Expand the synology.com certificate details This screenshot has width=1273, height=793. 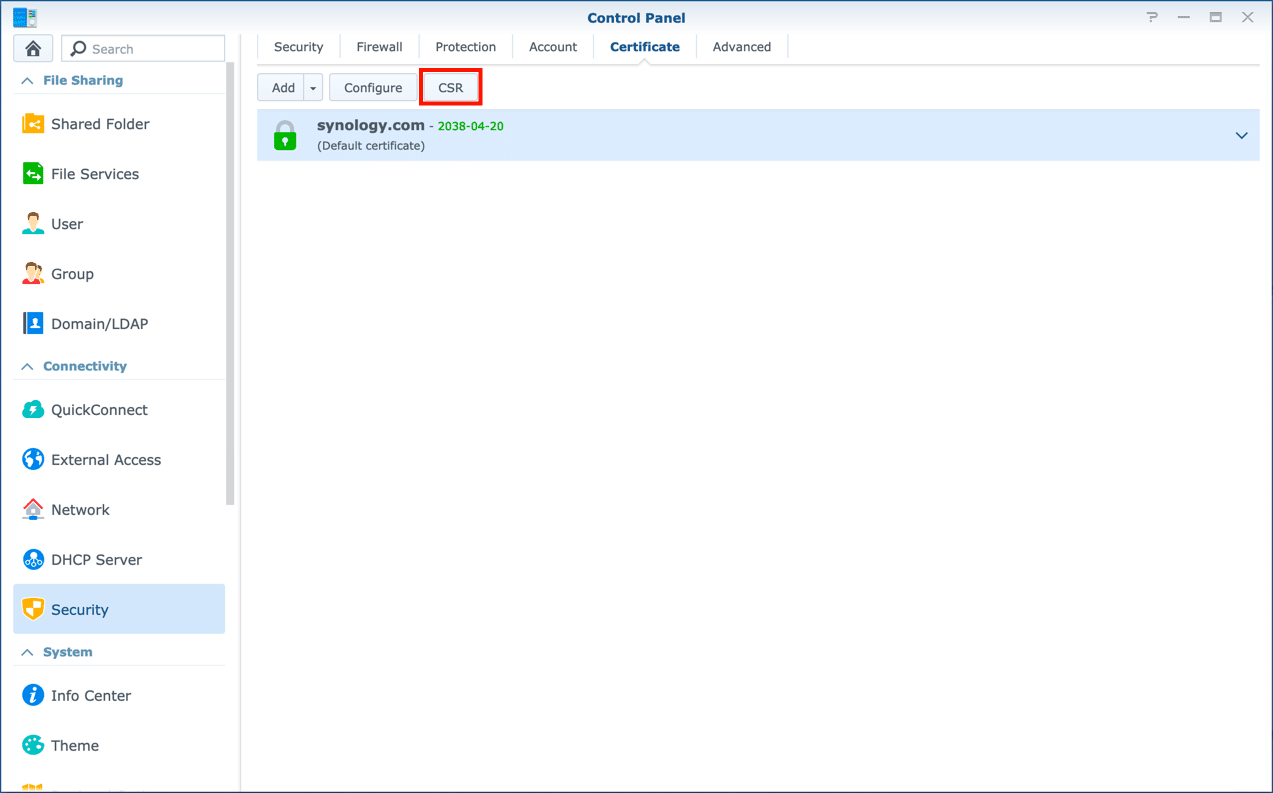(1241, 135)
